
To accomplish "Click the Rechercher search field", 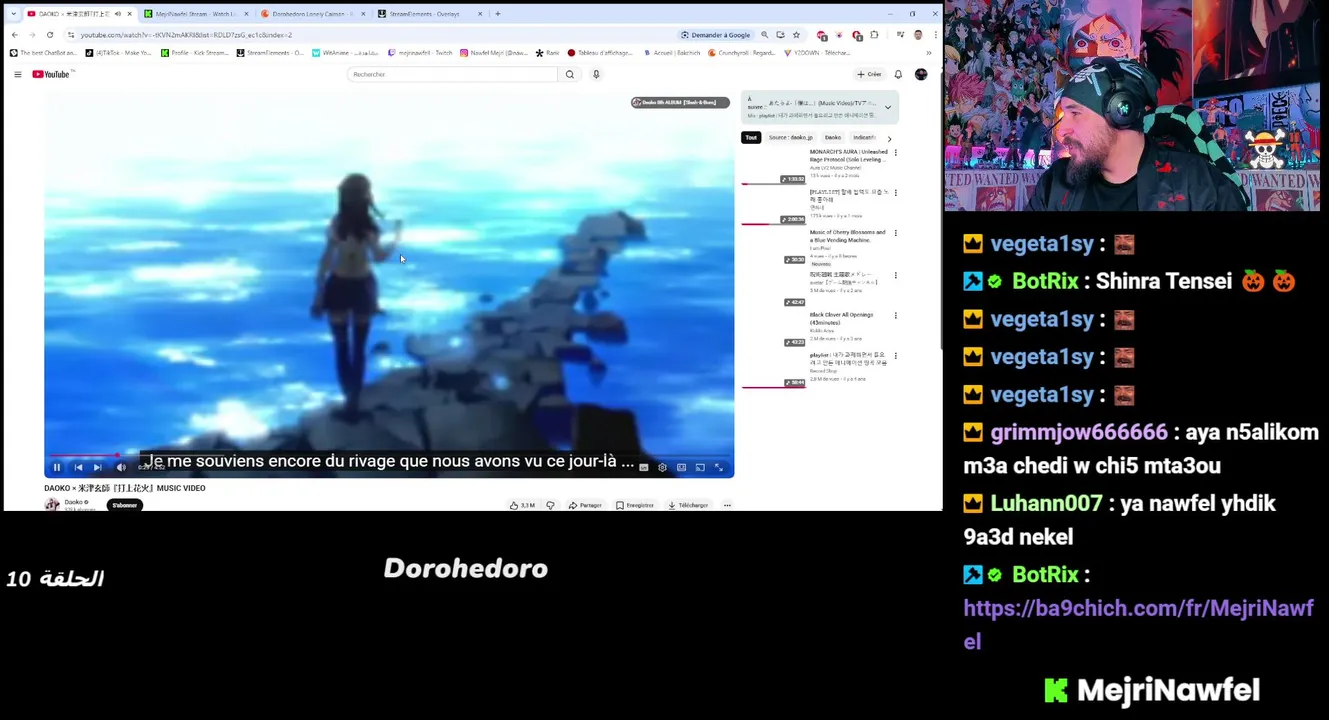I will [452, 74].
